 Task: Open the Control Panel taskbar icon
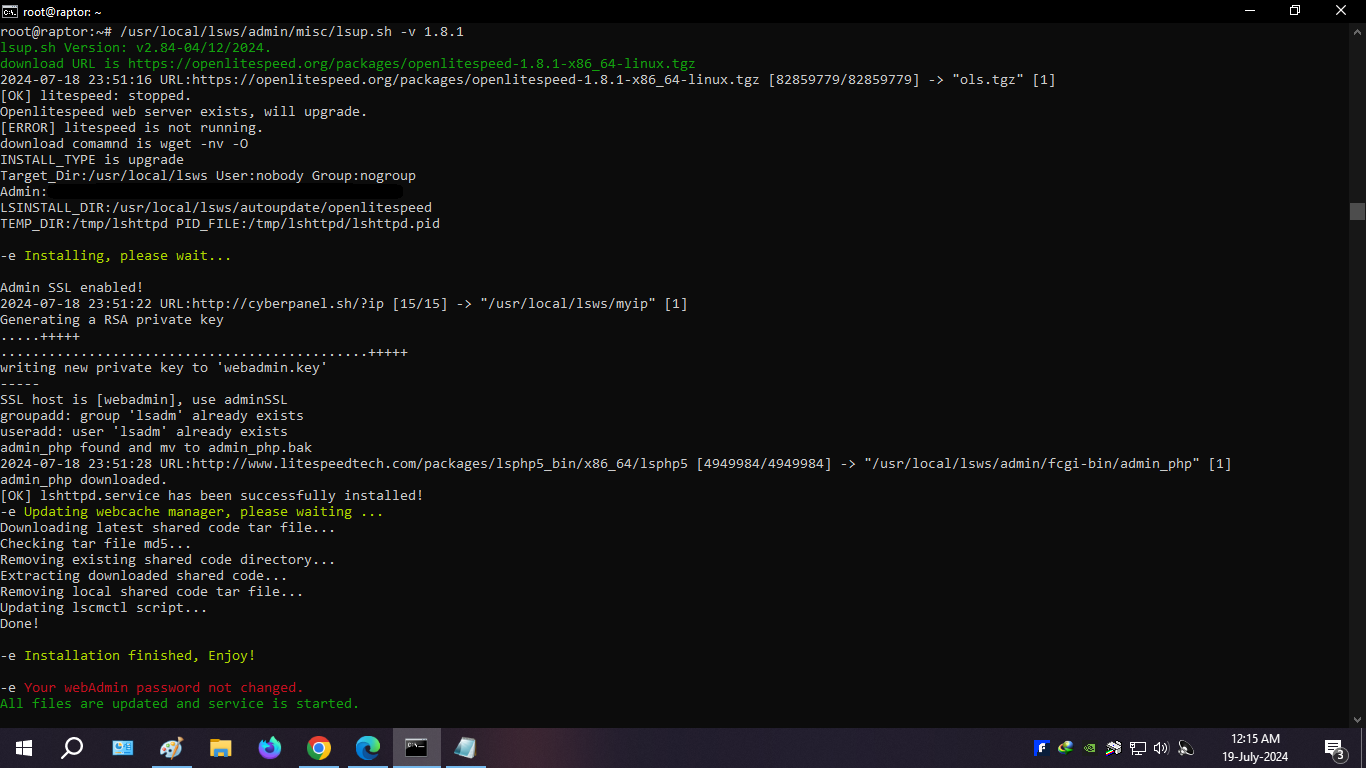[x=123, y=748]
